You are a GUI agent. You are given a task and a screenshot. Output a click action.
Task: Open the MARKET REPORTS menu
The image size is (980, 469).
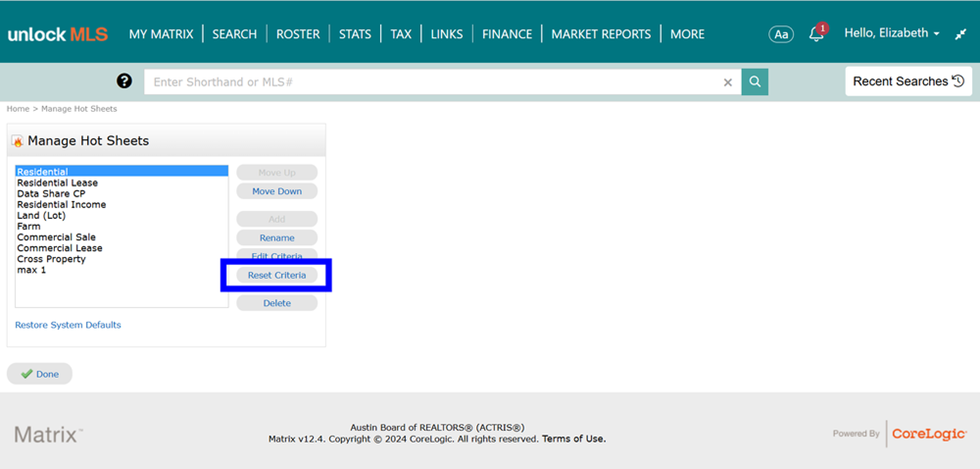tap(601, 34)
